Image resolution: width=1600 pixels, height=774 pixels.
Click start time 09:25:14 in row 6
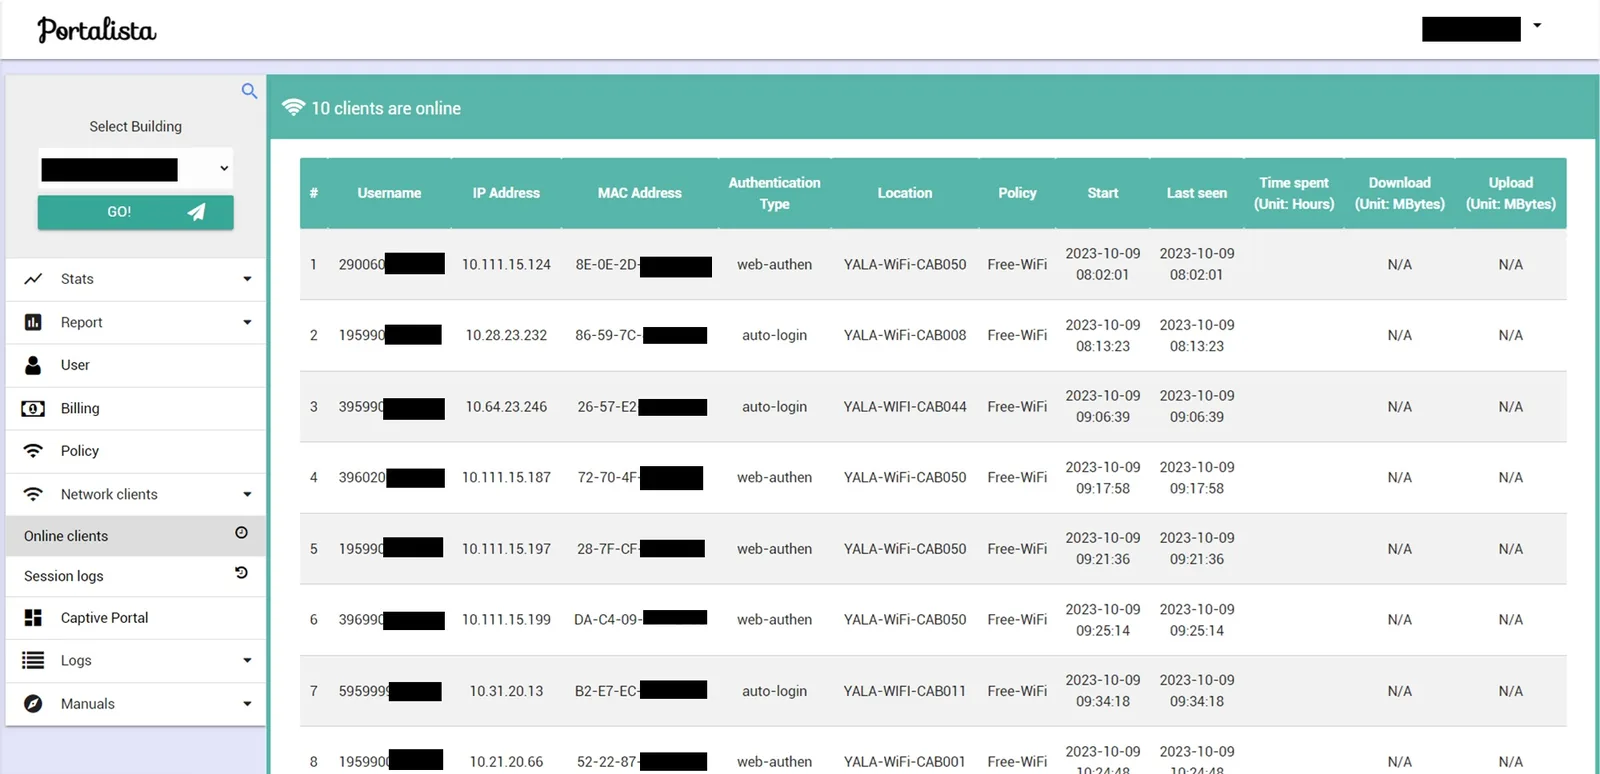click(x=1103, y=631)
